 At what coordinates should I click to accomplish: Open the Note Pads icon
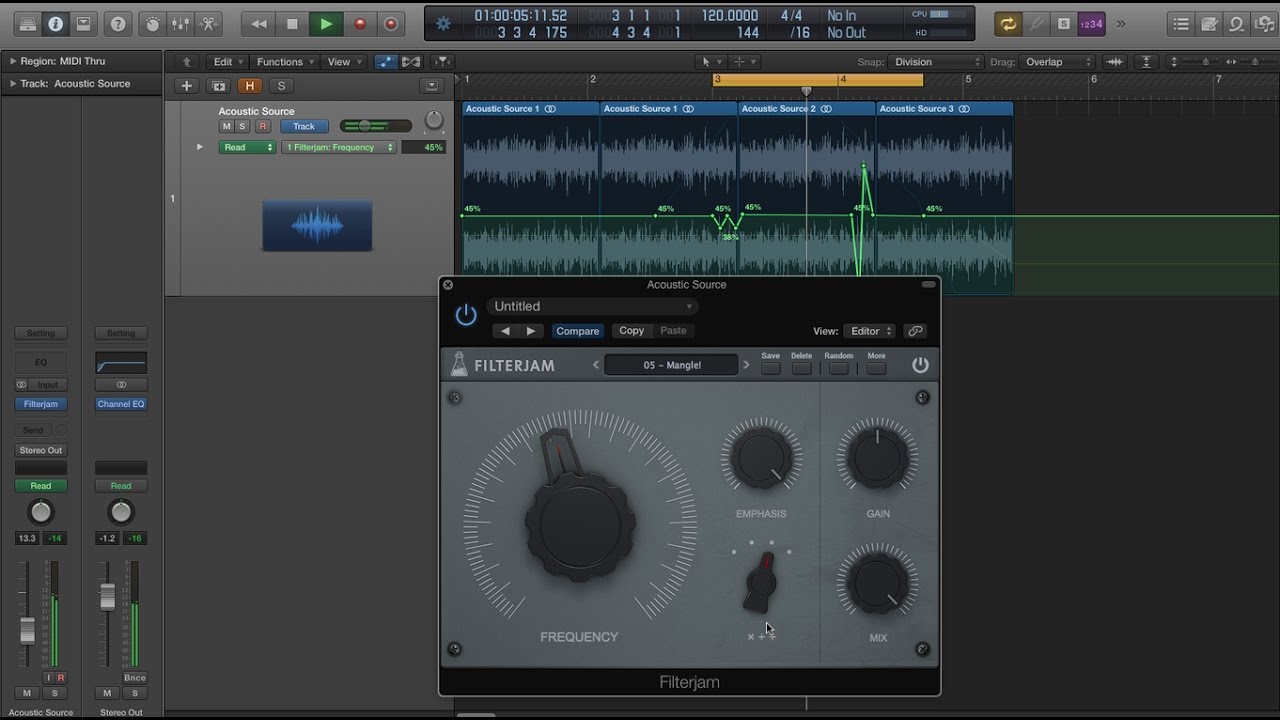[x=1209, y=24]
